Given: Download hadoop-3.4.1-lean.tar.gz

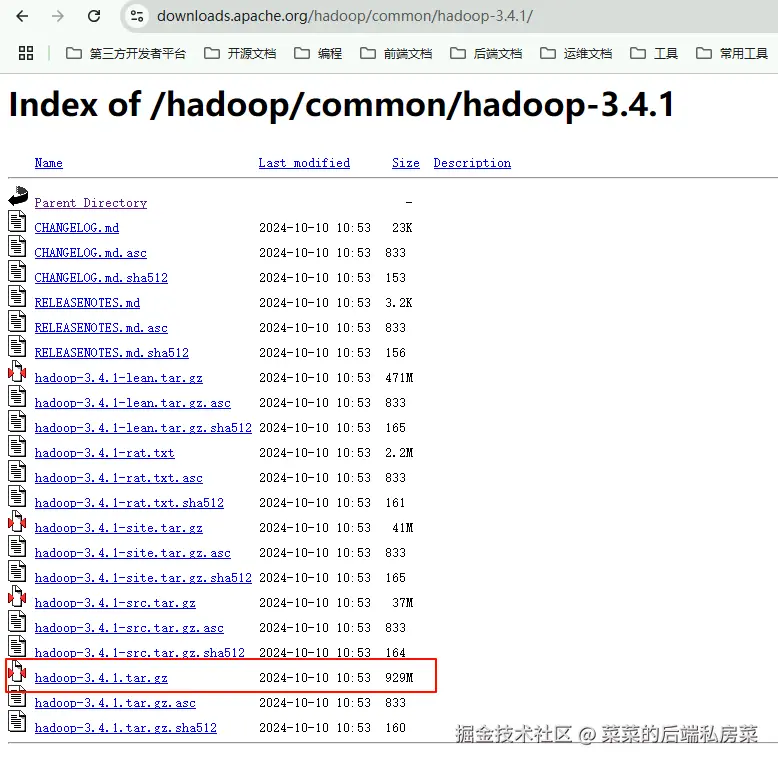Looking at the screenshot, I should pyautogui.click(x=119, y=378).
